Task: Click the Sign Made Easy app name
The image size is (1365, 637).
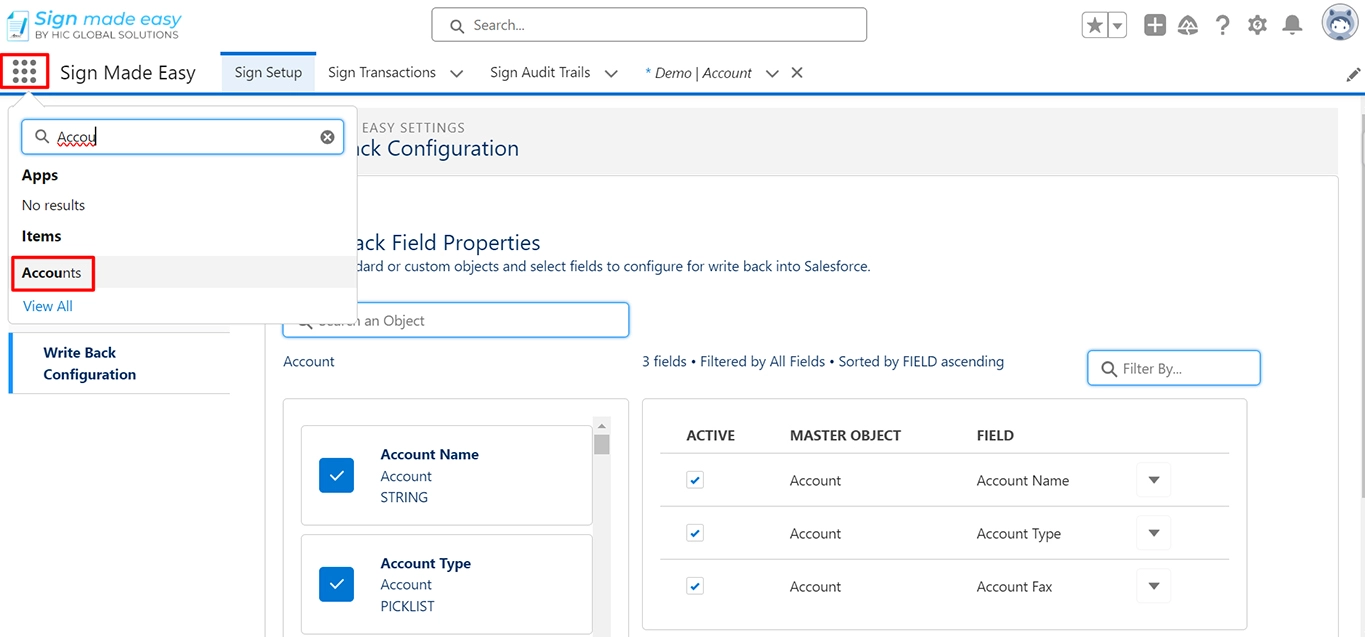Action: [x=128, y=72]
